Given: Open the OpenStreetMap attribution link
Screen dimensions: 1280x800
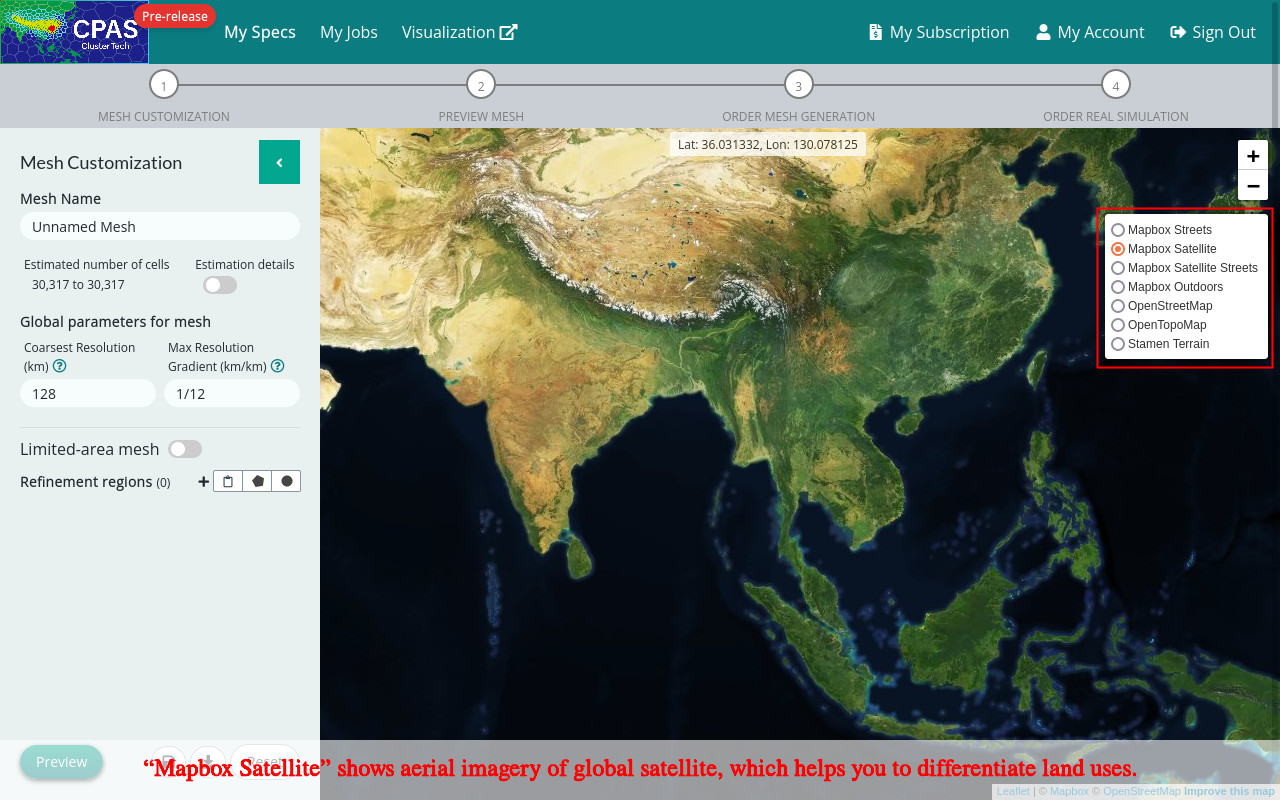Looking at the screenshot, I should [x=1142, y=791].
